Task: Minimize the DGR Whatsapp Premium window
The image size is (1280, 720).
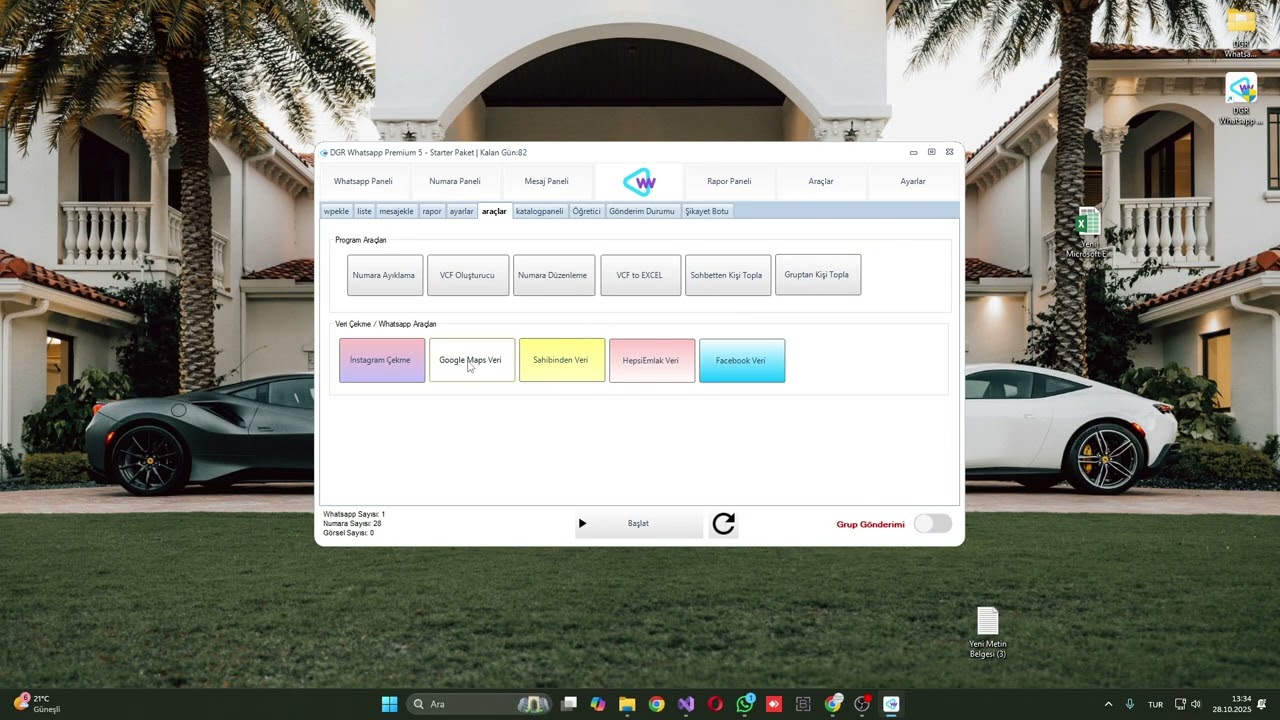Action: tap(913, 153)
